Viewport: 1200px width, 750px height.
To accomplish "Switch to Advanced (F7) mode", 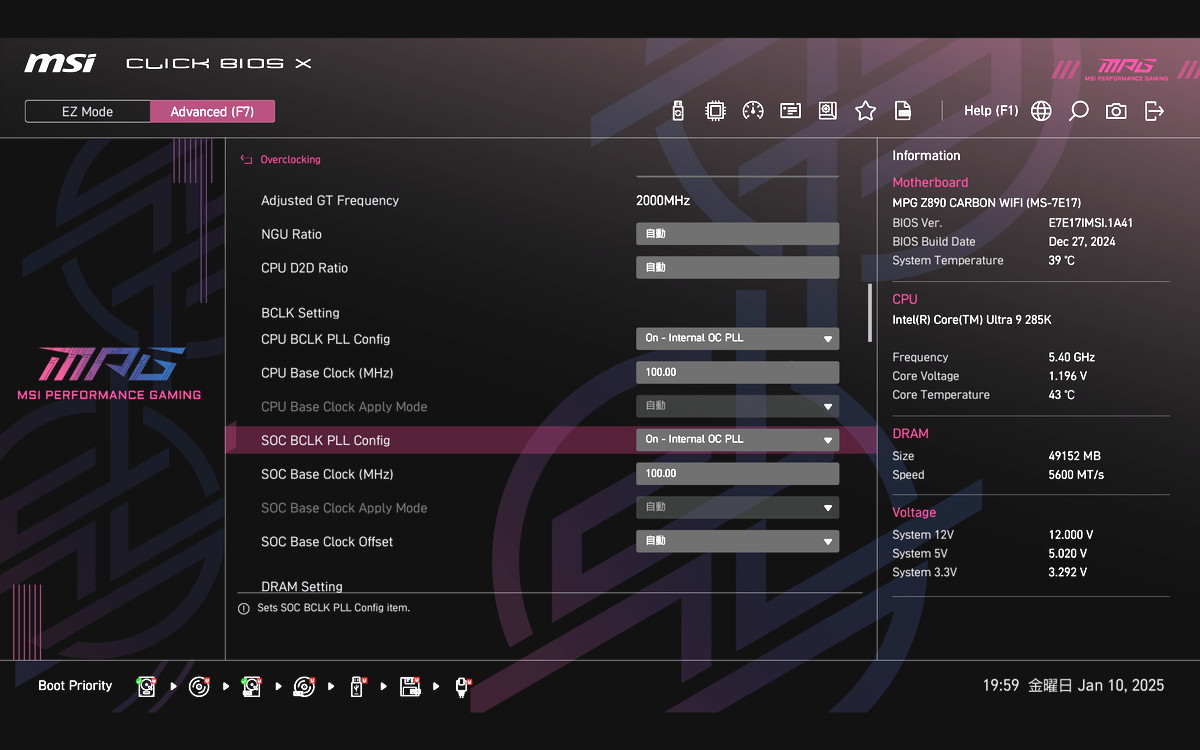I will click(x=212, y=112).
